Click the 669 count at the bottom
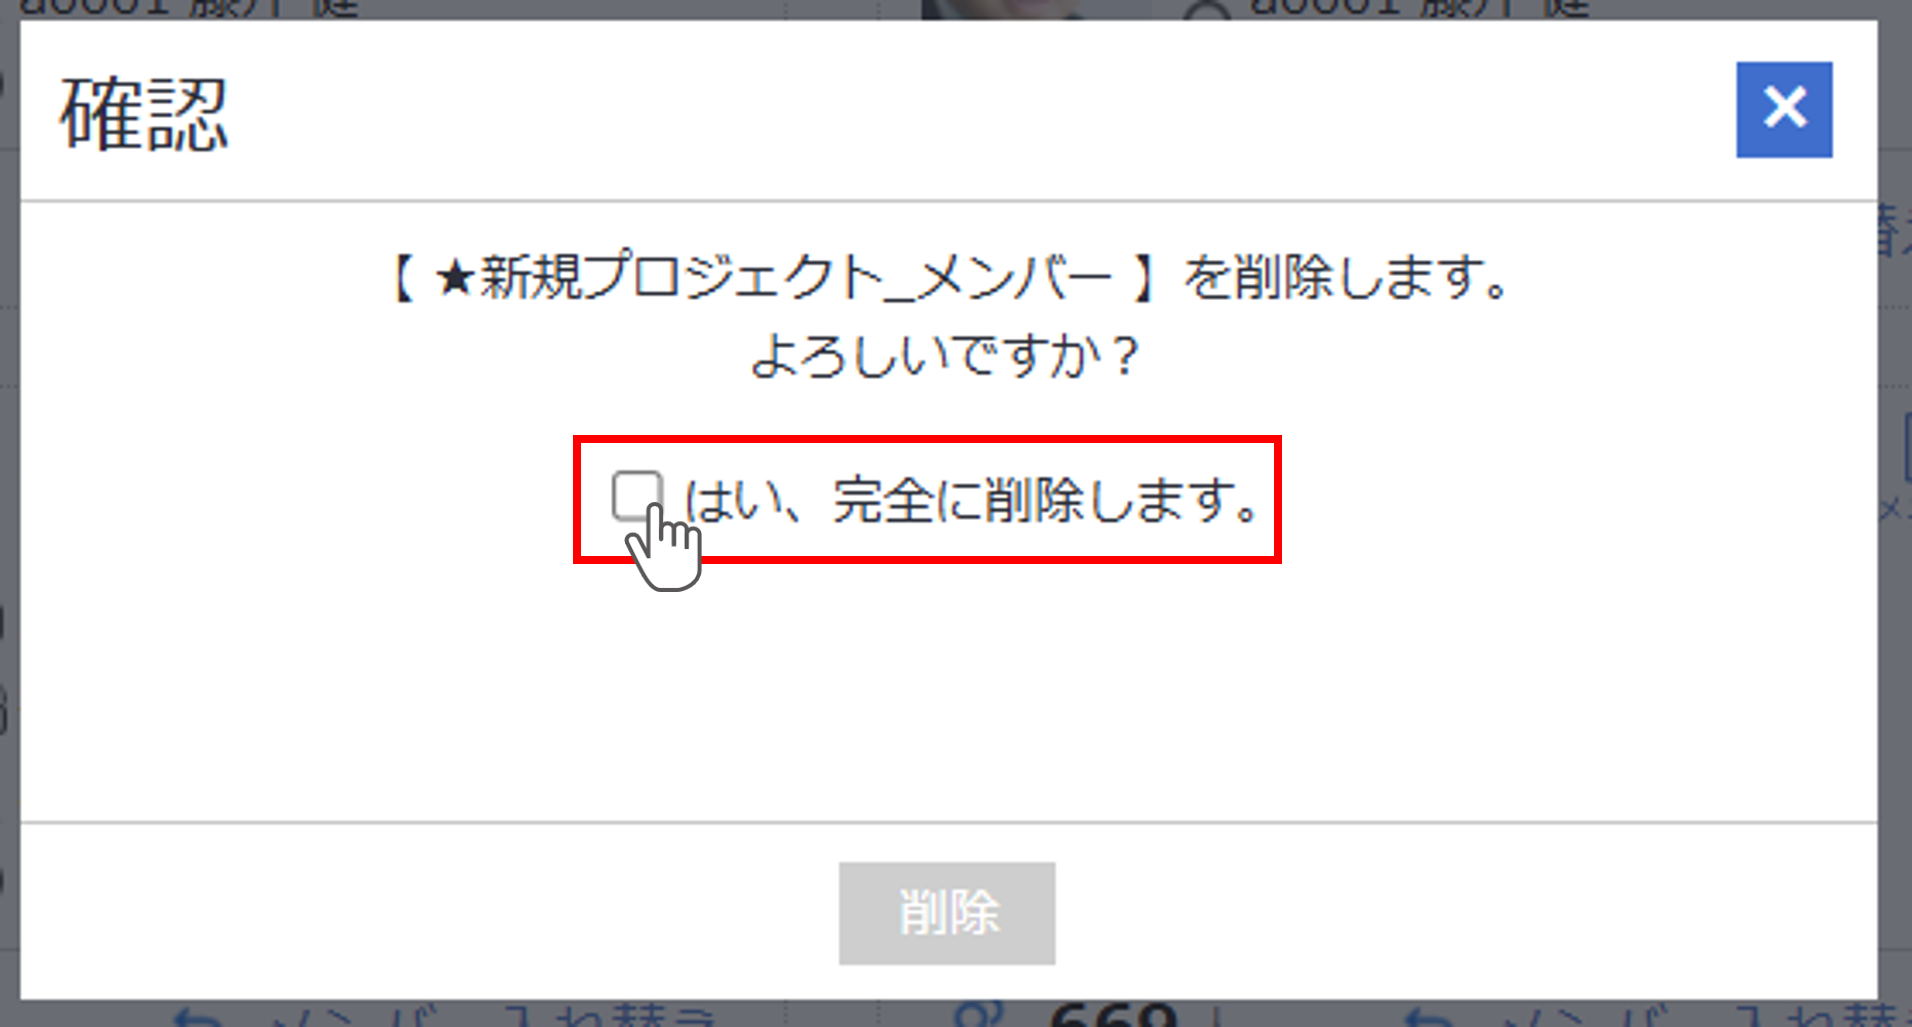The image size is (1912, 1027). click(x=1113, y=1014)
